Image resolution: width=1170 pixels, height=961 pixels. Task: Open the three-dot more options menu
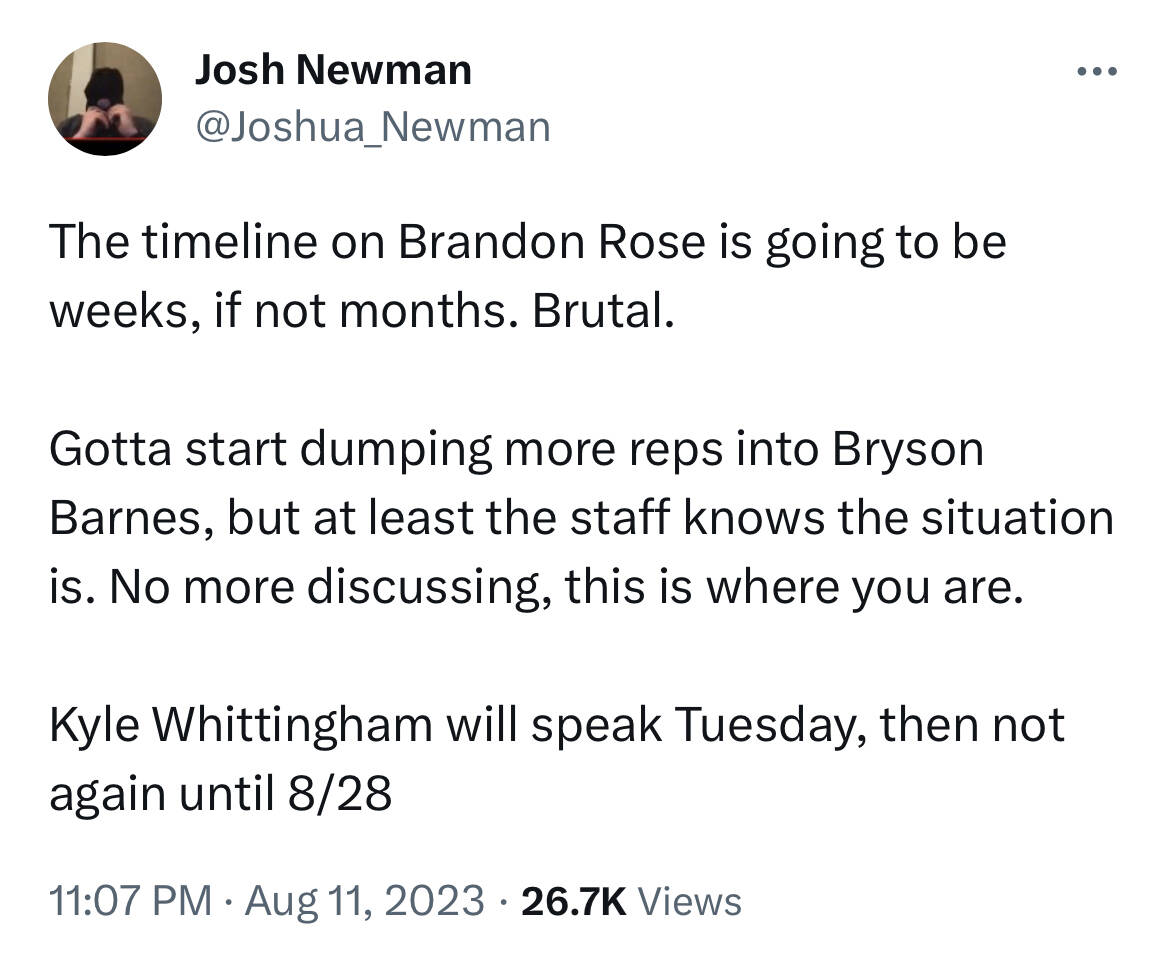click(x=1097, y=72)
